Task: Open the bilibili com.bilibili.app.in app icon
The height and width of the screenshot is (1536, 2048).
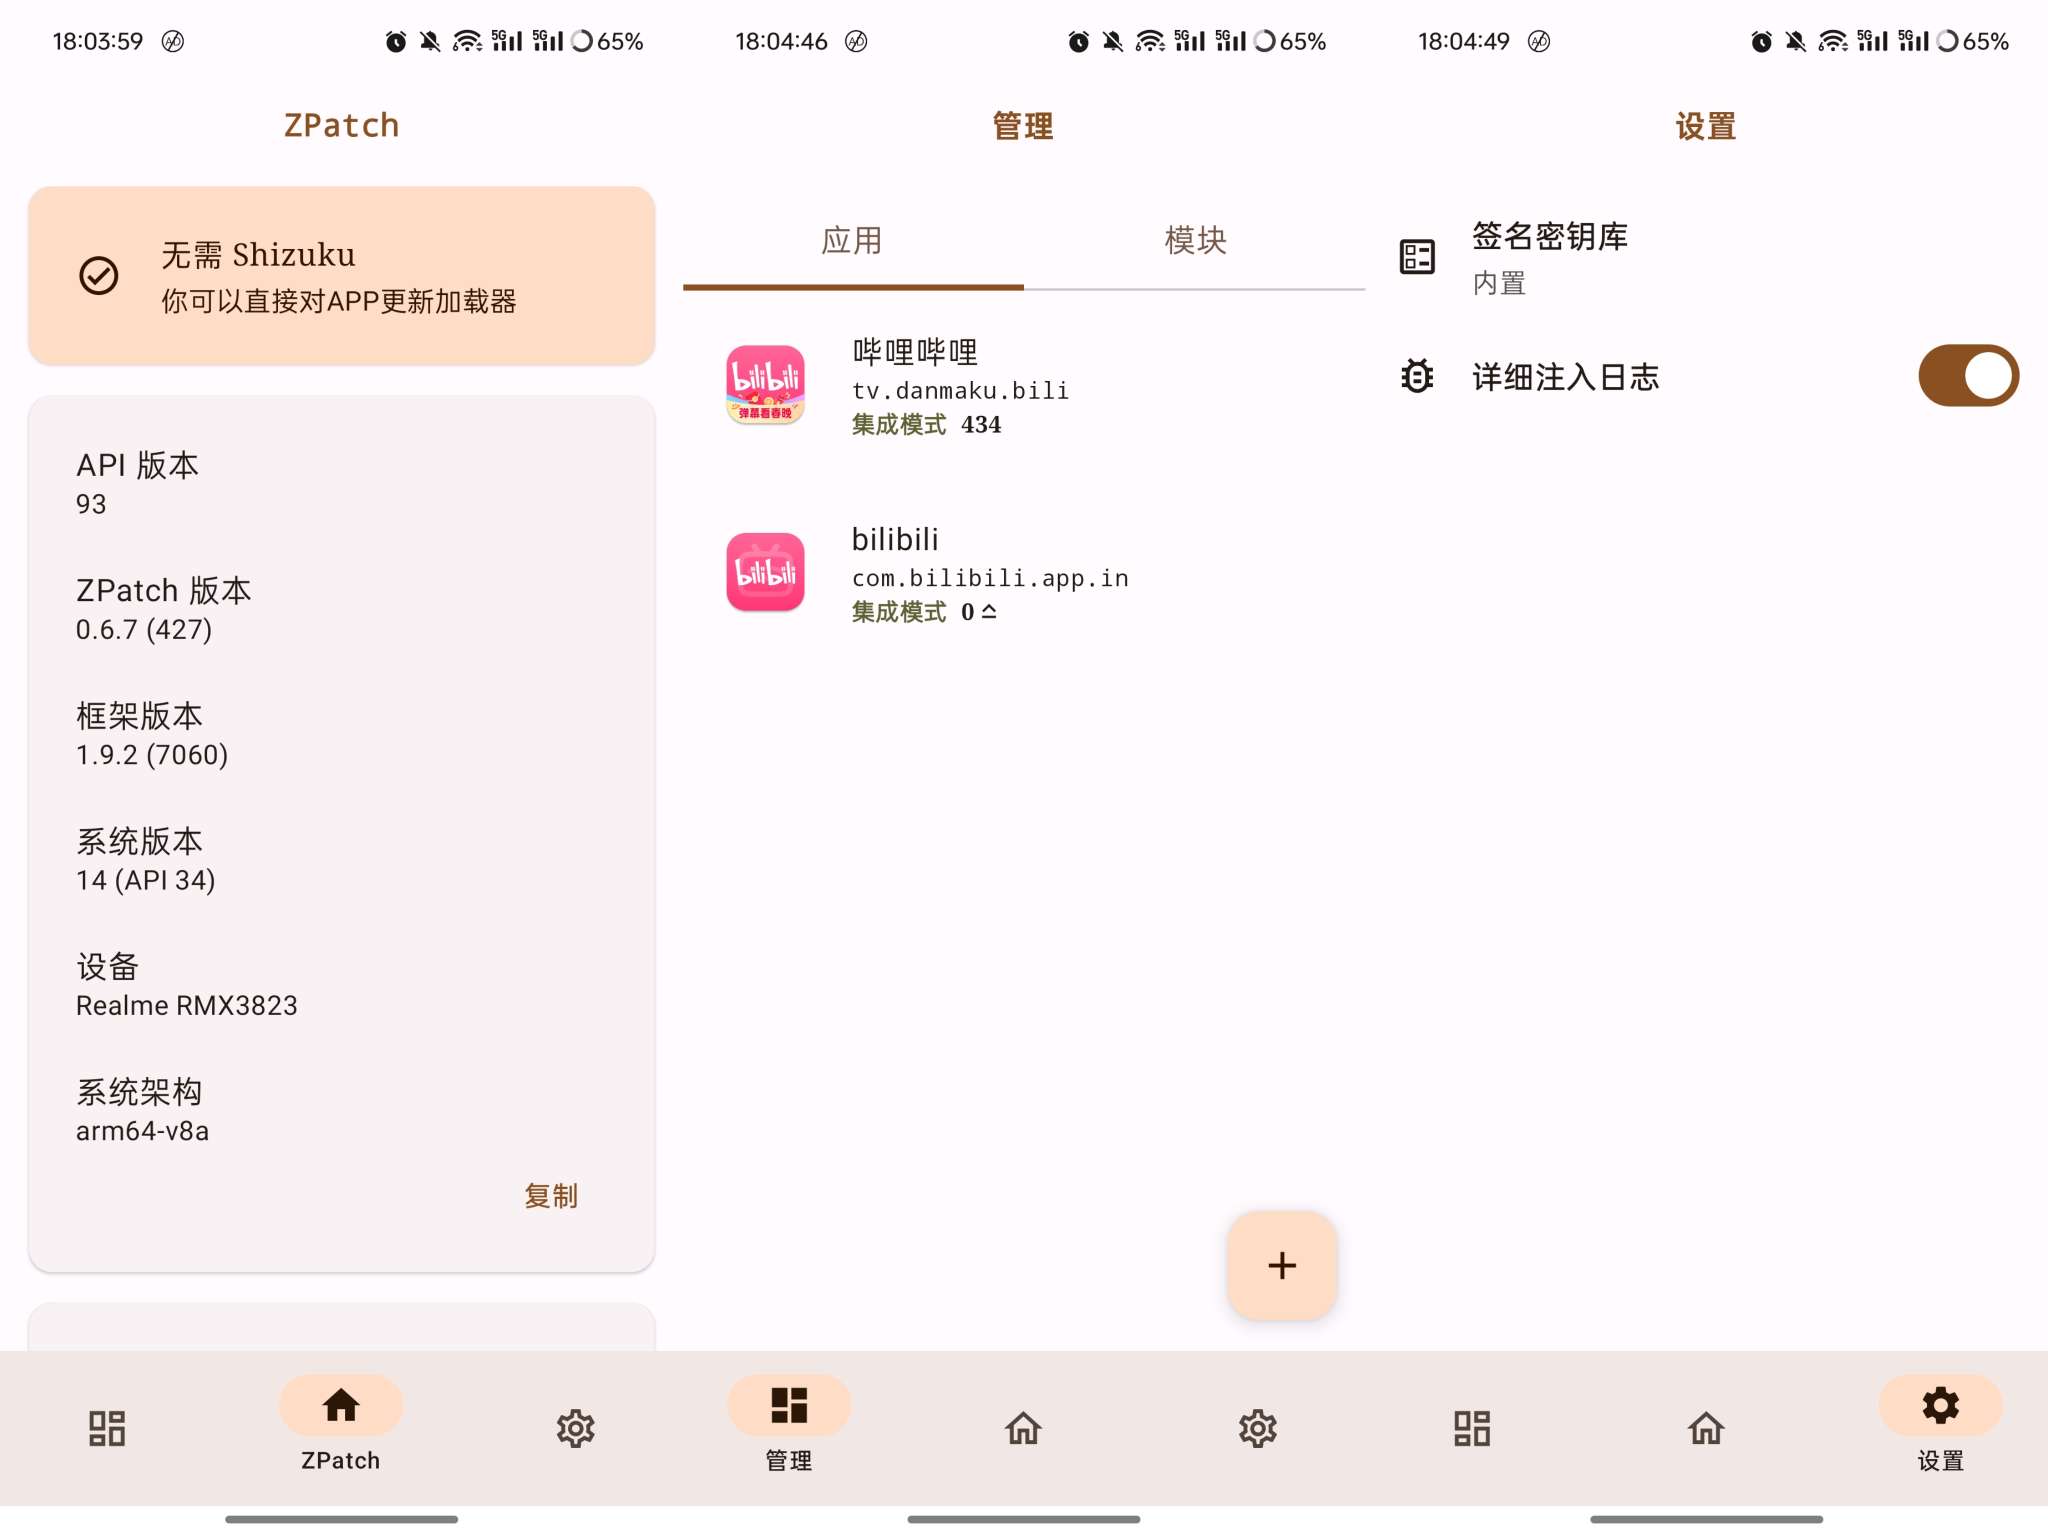Action: (x=765, y=572)
